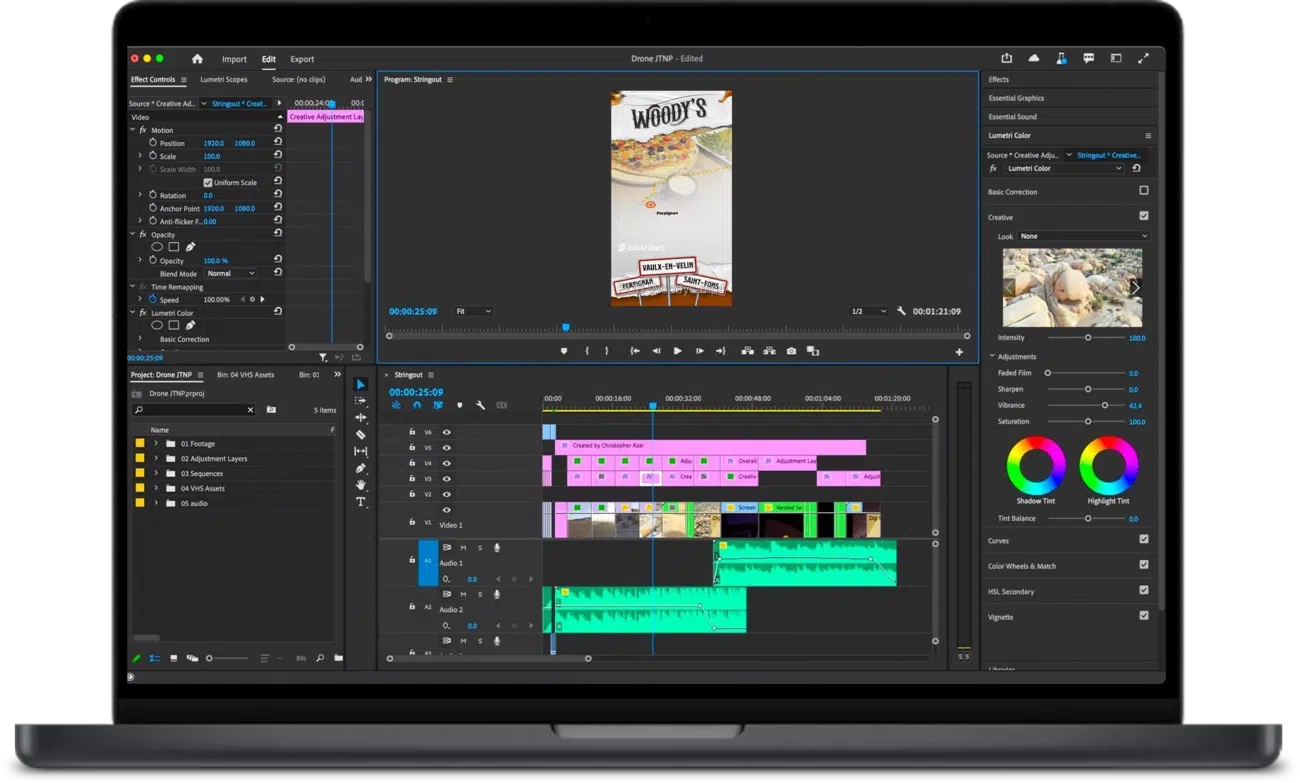Viewport: 1300px width, 783px height.
Task: Open the Fit zoom level dropdown
Action: 473,311
